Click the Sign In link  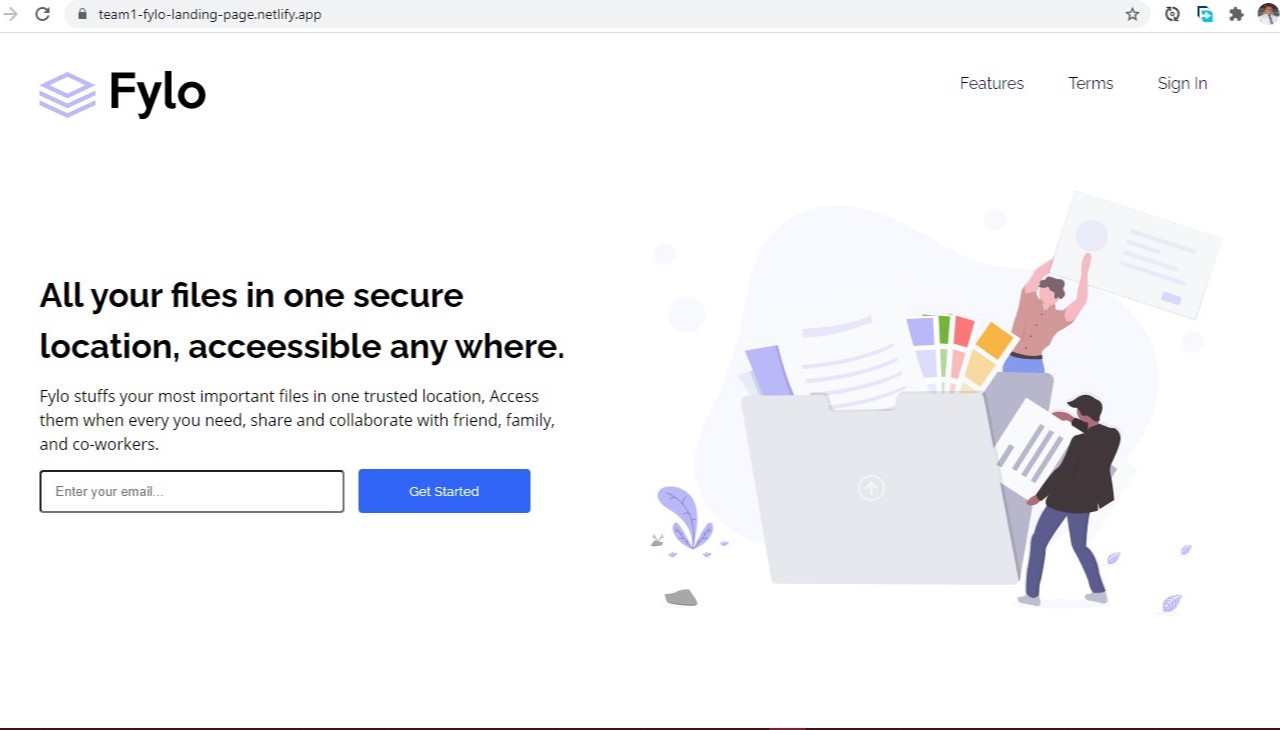pos(1182,83)
